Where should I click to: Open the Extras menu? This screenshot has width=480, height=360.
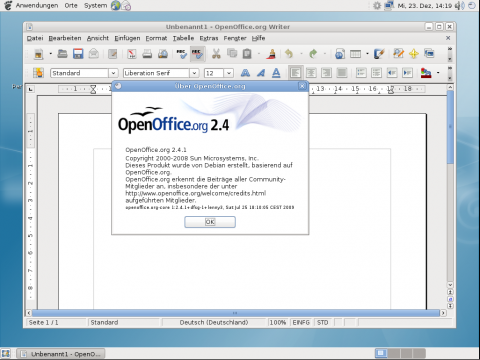point(209,38)
